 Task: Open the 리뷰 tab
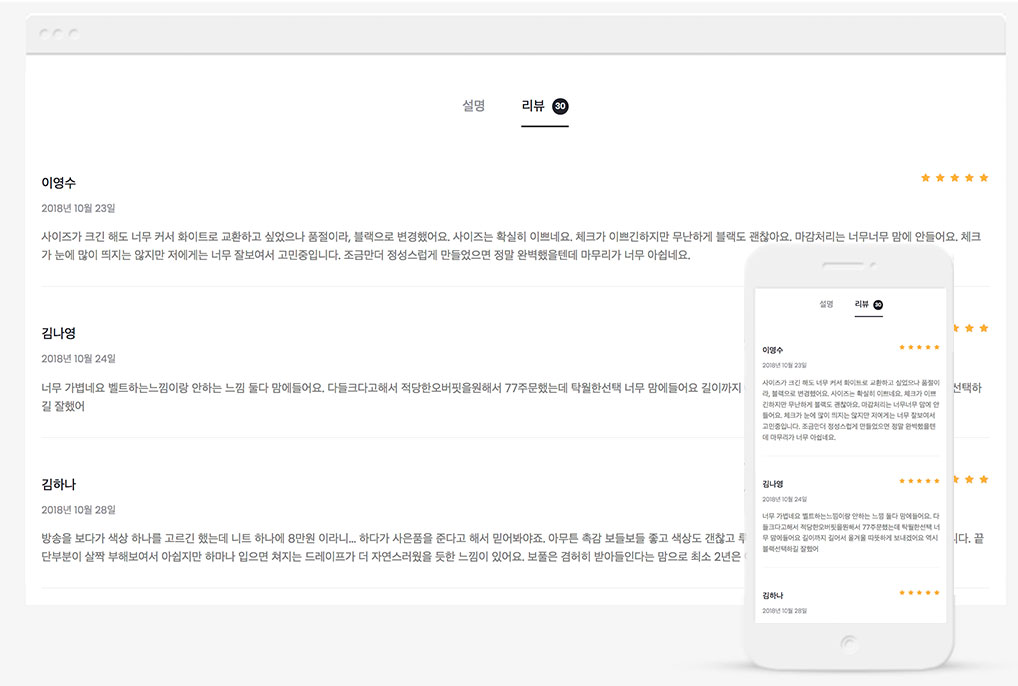[x=535, y=104]
